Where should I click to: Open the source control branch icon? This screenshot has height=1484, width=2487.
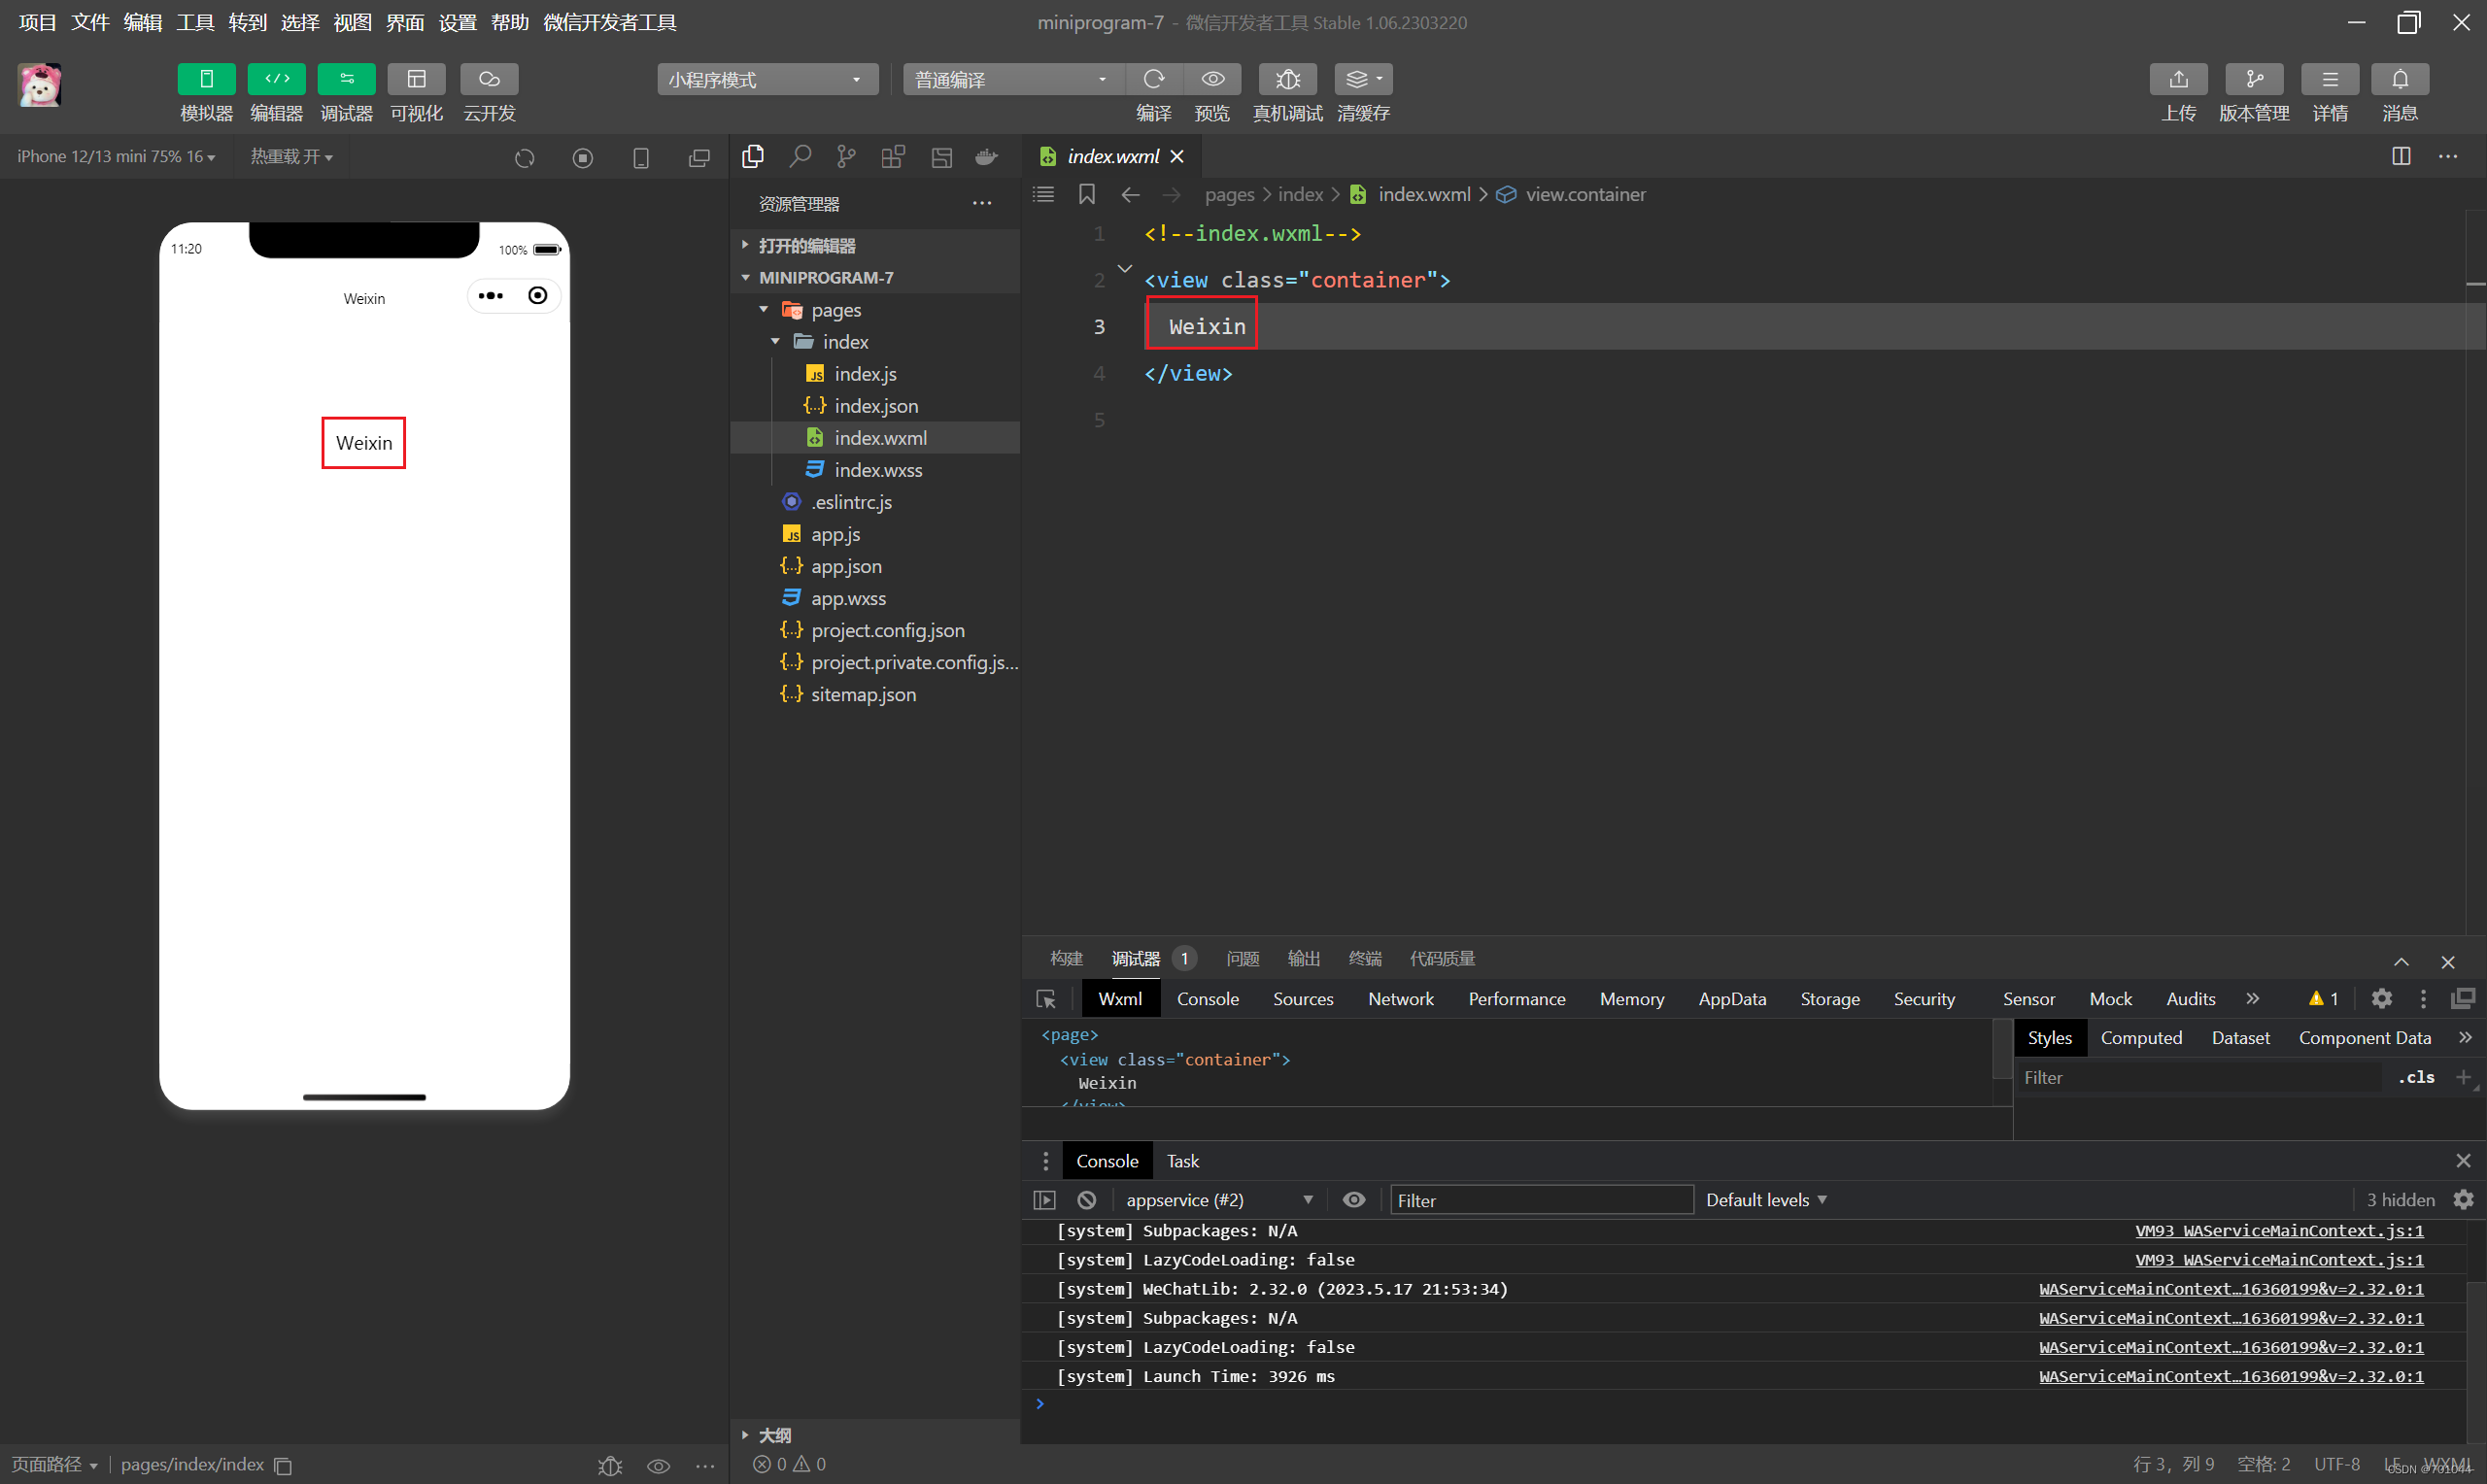click(x=846, y=157)
